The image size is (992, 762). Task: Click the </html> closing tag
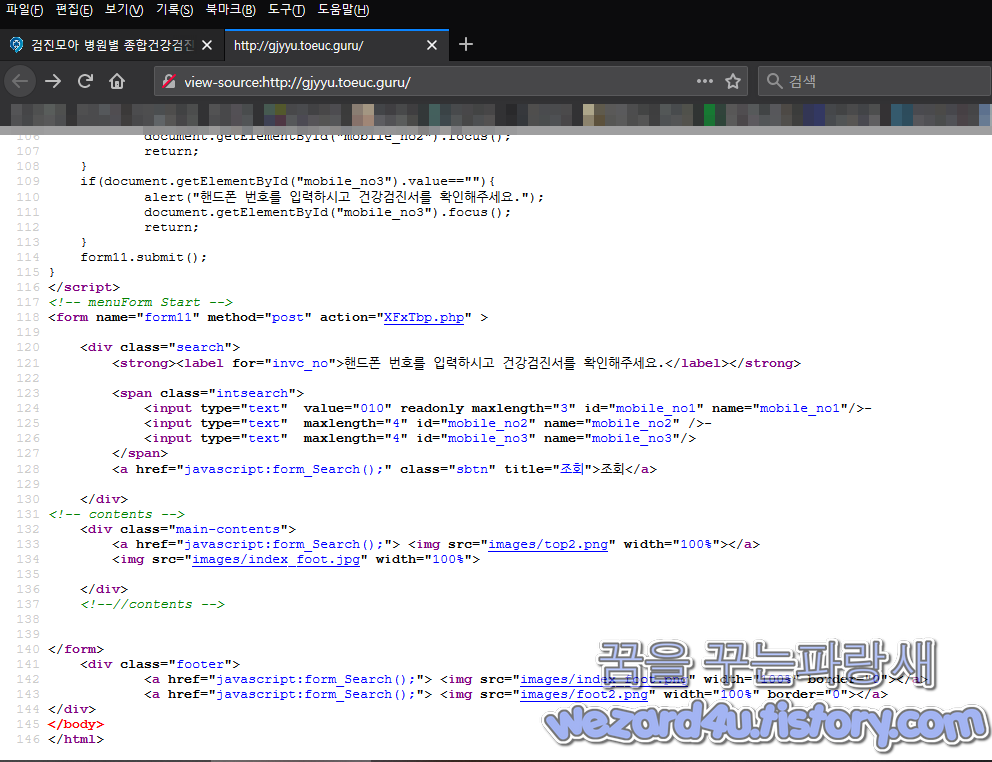(76, 739)
